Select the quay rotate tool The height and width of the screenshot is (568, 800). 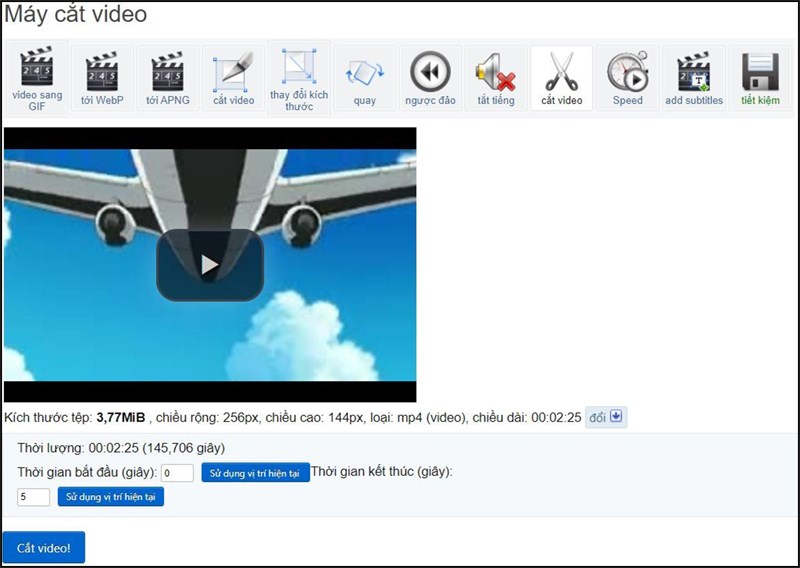click(364, 78)
